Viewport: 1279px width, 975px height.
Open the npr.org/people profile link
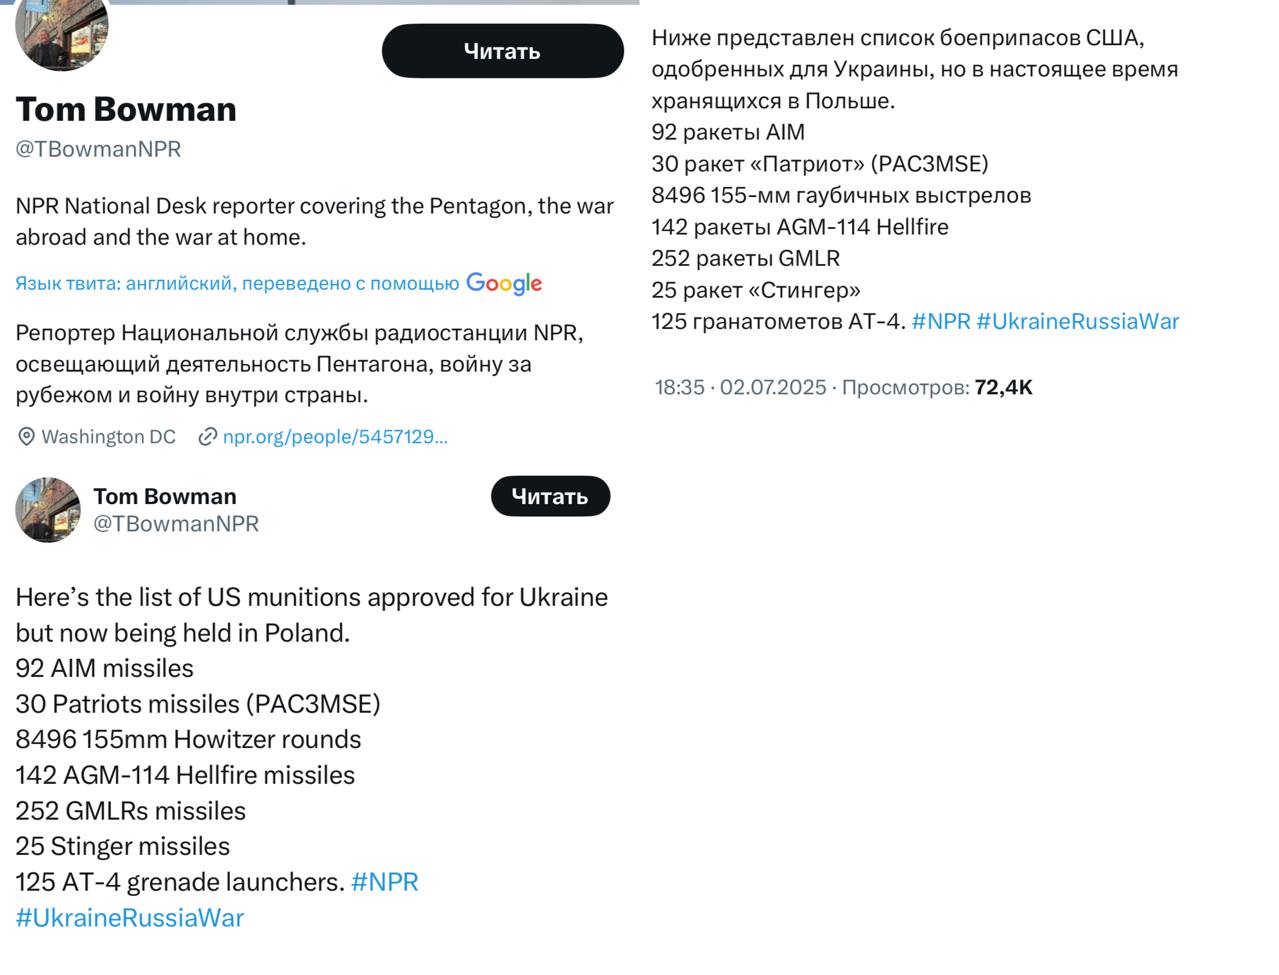pos(335,437)
